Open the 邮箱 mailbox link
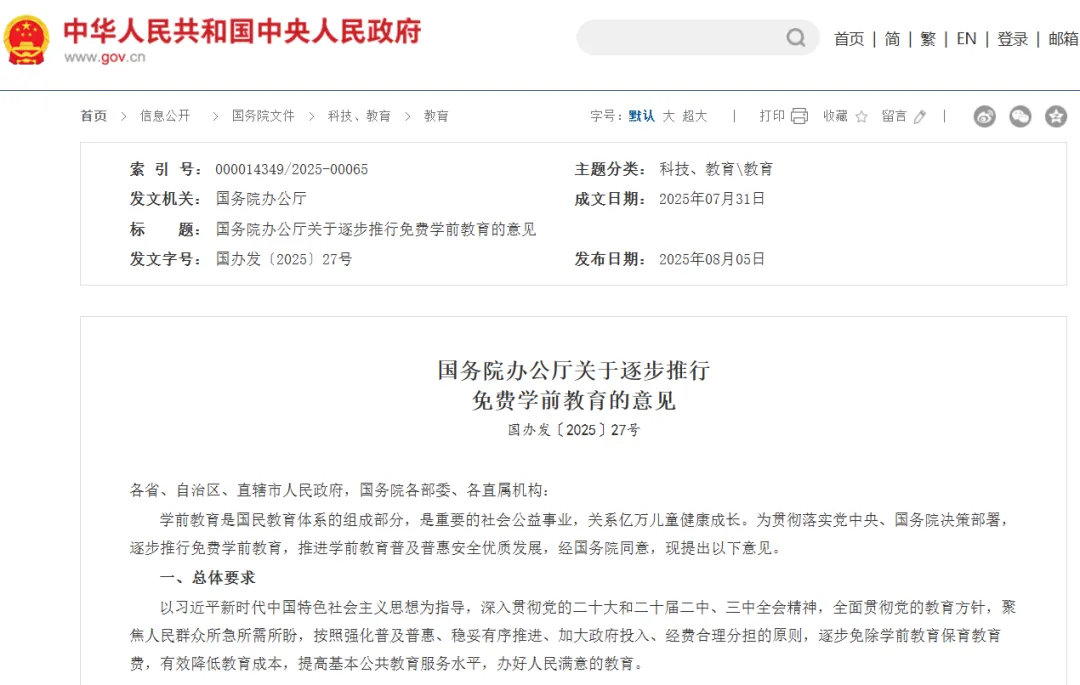This screenshot has height=685, width=1080. [1063, 39]
